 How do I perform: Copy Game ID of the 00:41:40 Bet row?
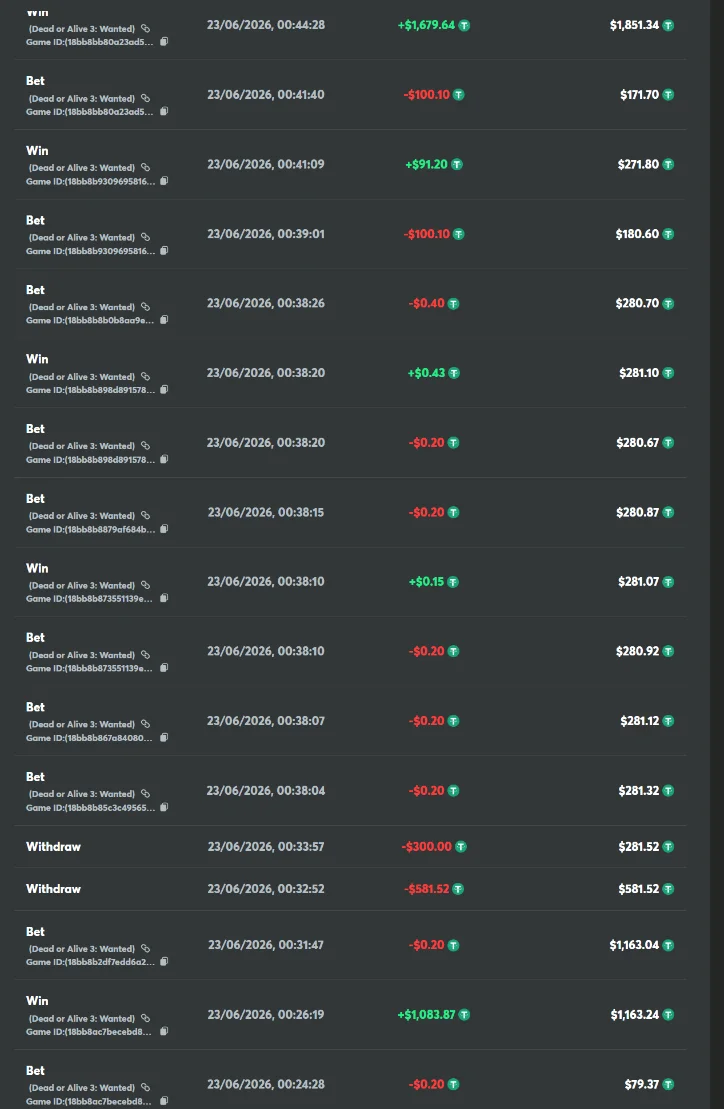coord(164,111)
